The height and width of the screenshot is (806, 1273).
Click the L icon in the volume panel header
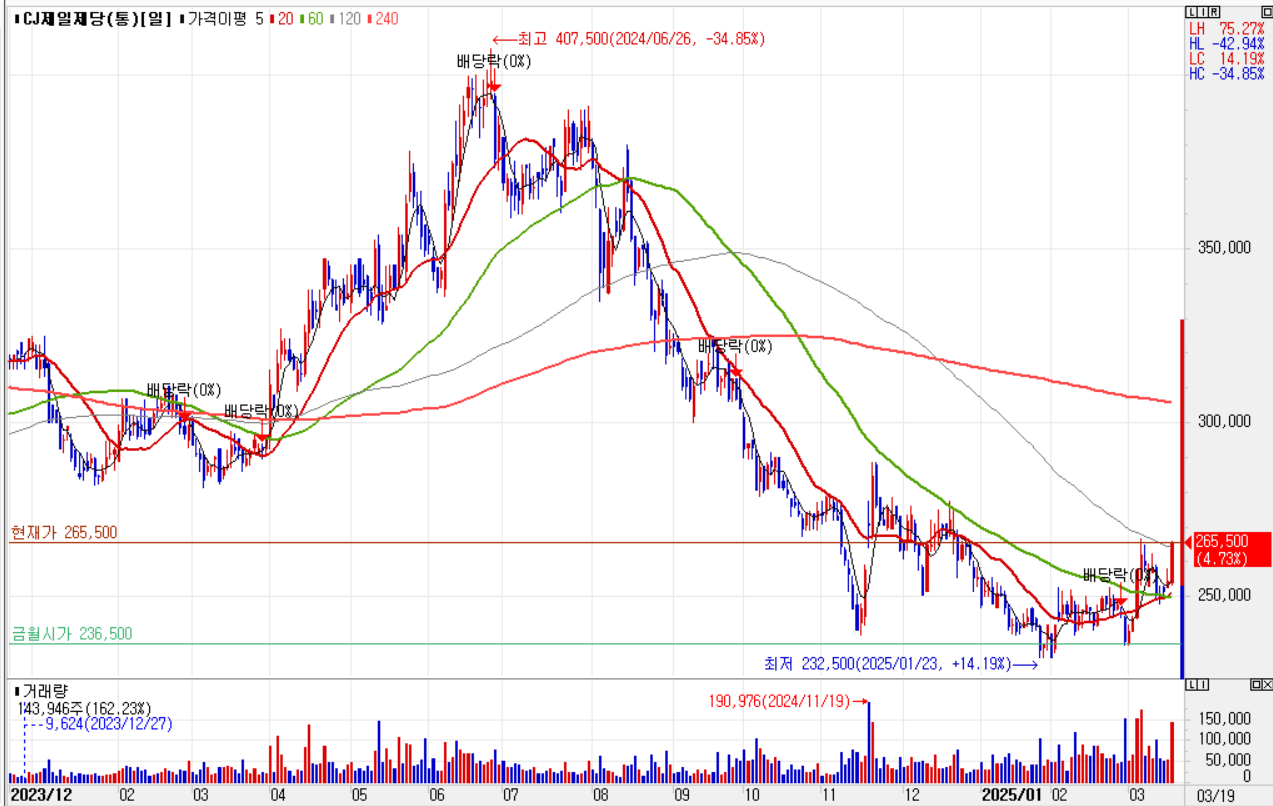pos(1190,685)
